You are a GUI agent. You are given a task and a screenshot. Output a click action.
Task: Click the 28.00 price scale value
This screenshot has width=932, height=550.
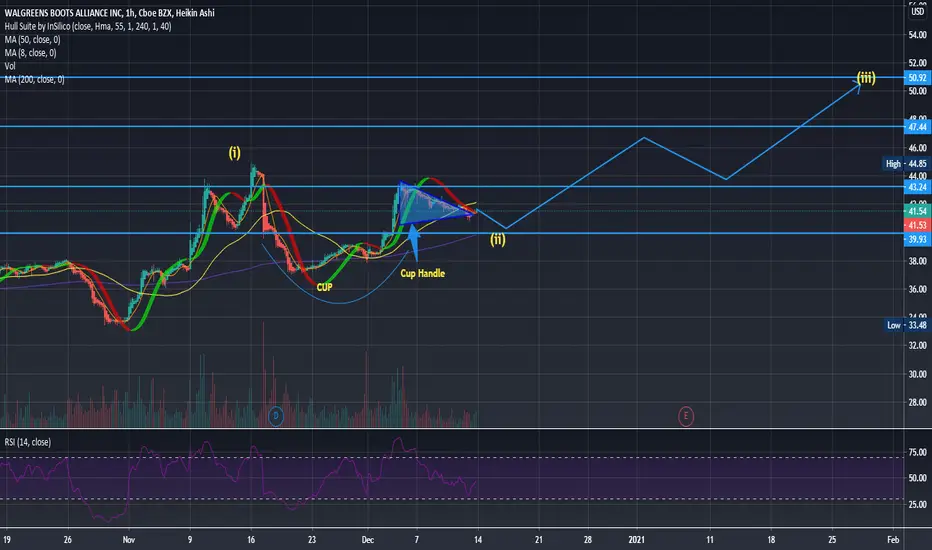coord(917,403)
